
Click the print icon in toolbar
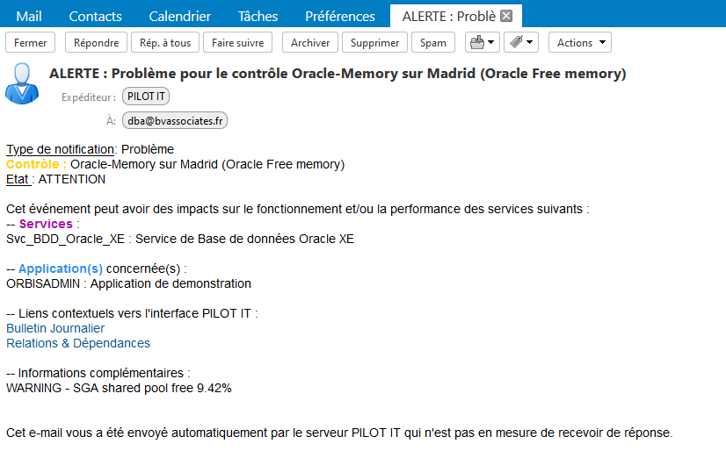[x=477, y=43]
